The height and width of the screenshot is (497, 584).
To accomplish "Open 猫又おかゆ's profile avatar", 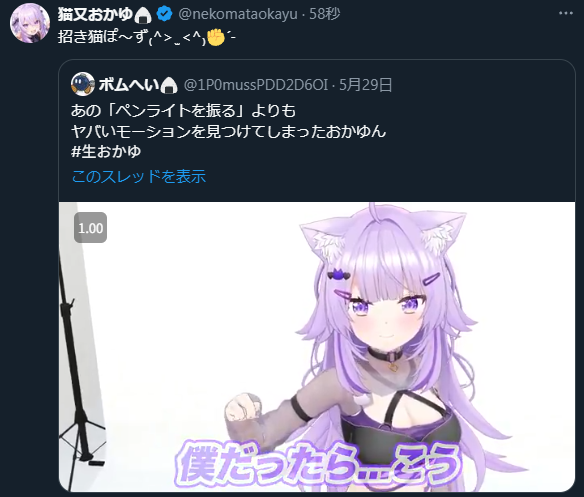I will [x=30, y=24].
